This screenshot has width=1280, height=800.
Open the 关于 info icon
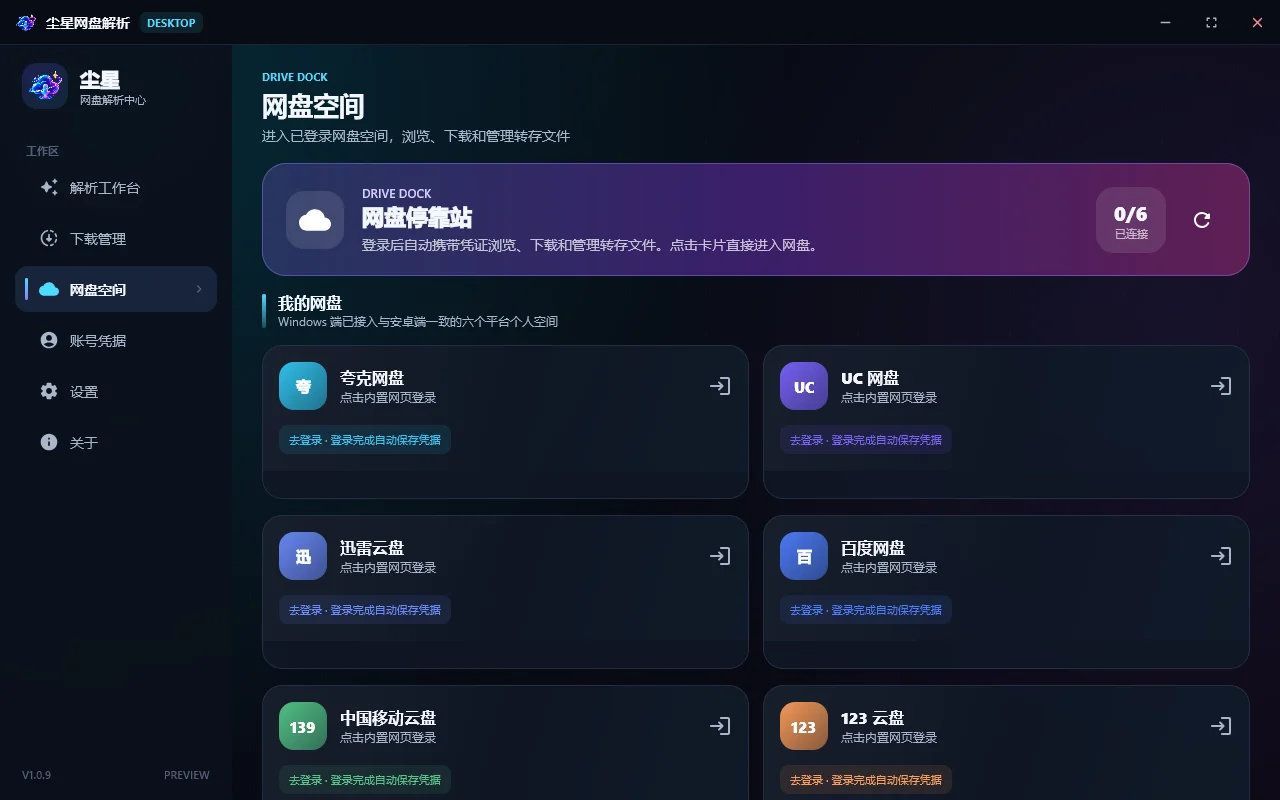49,442
